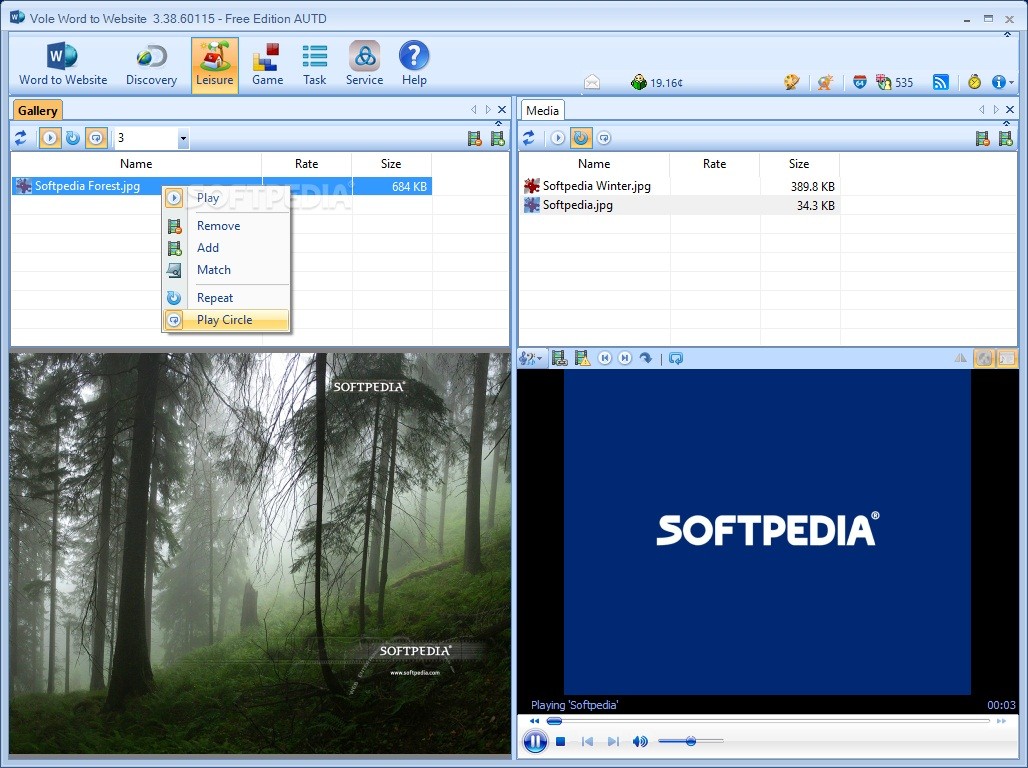
Task: Open the Service section
Action: pos(365,64)
